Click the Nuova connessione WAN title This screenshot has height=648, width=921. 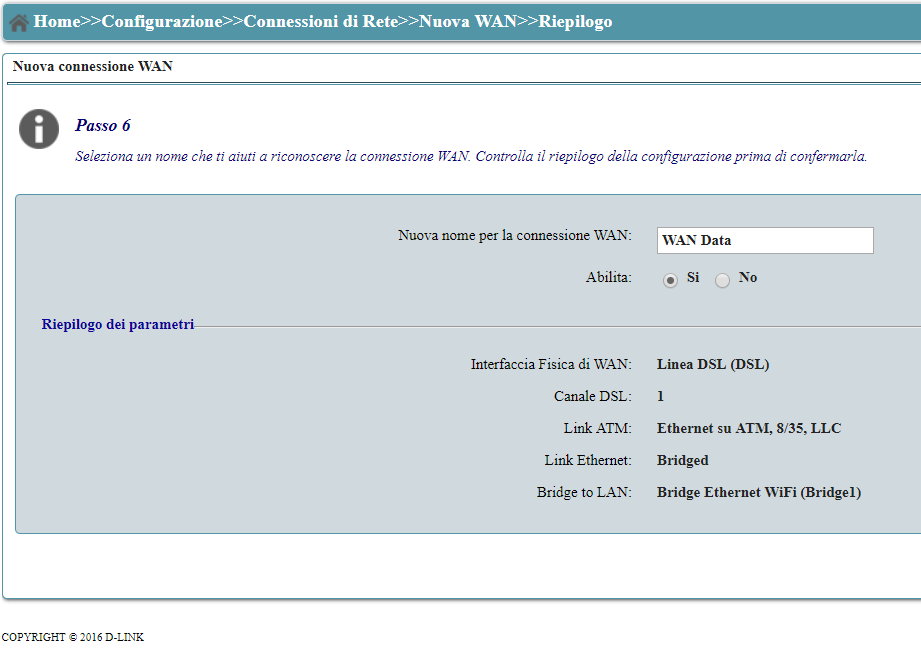coord(93,66)
